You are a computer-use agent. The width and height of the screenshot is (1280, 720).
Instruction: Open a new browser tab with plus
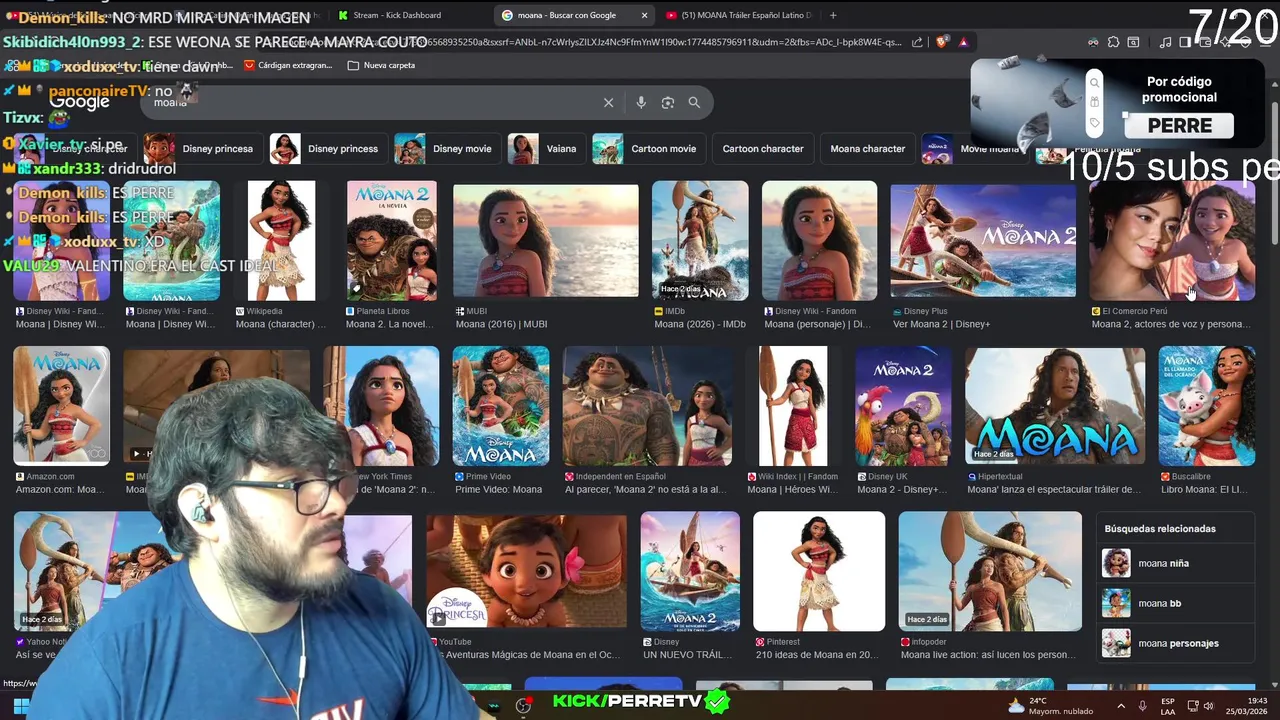tap(833, 15)
